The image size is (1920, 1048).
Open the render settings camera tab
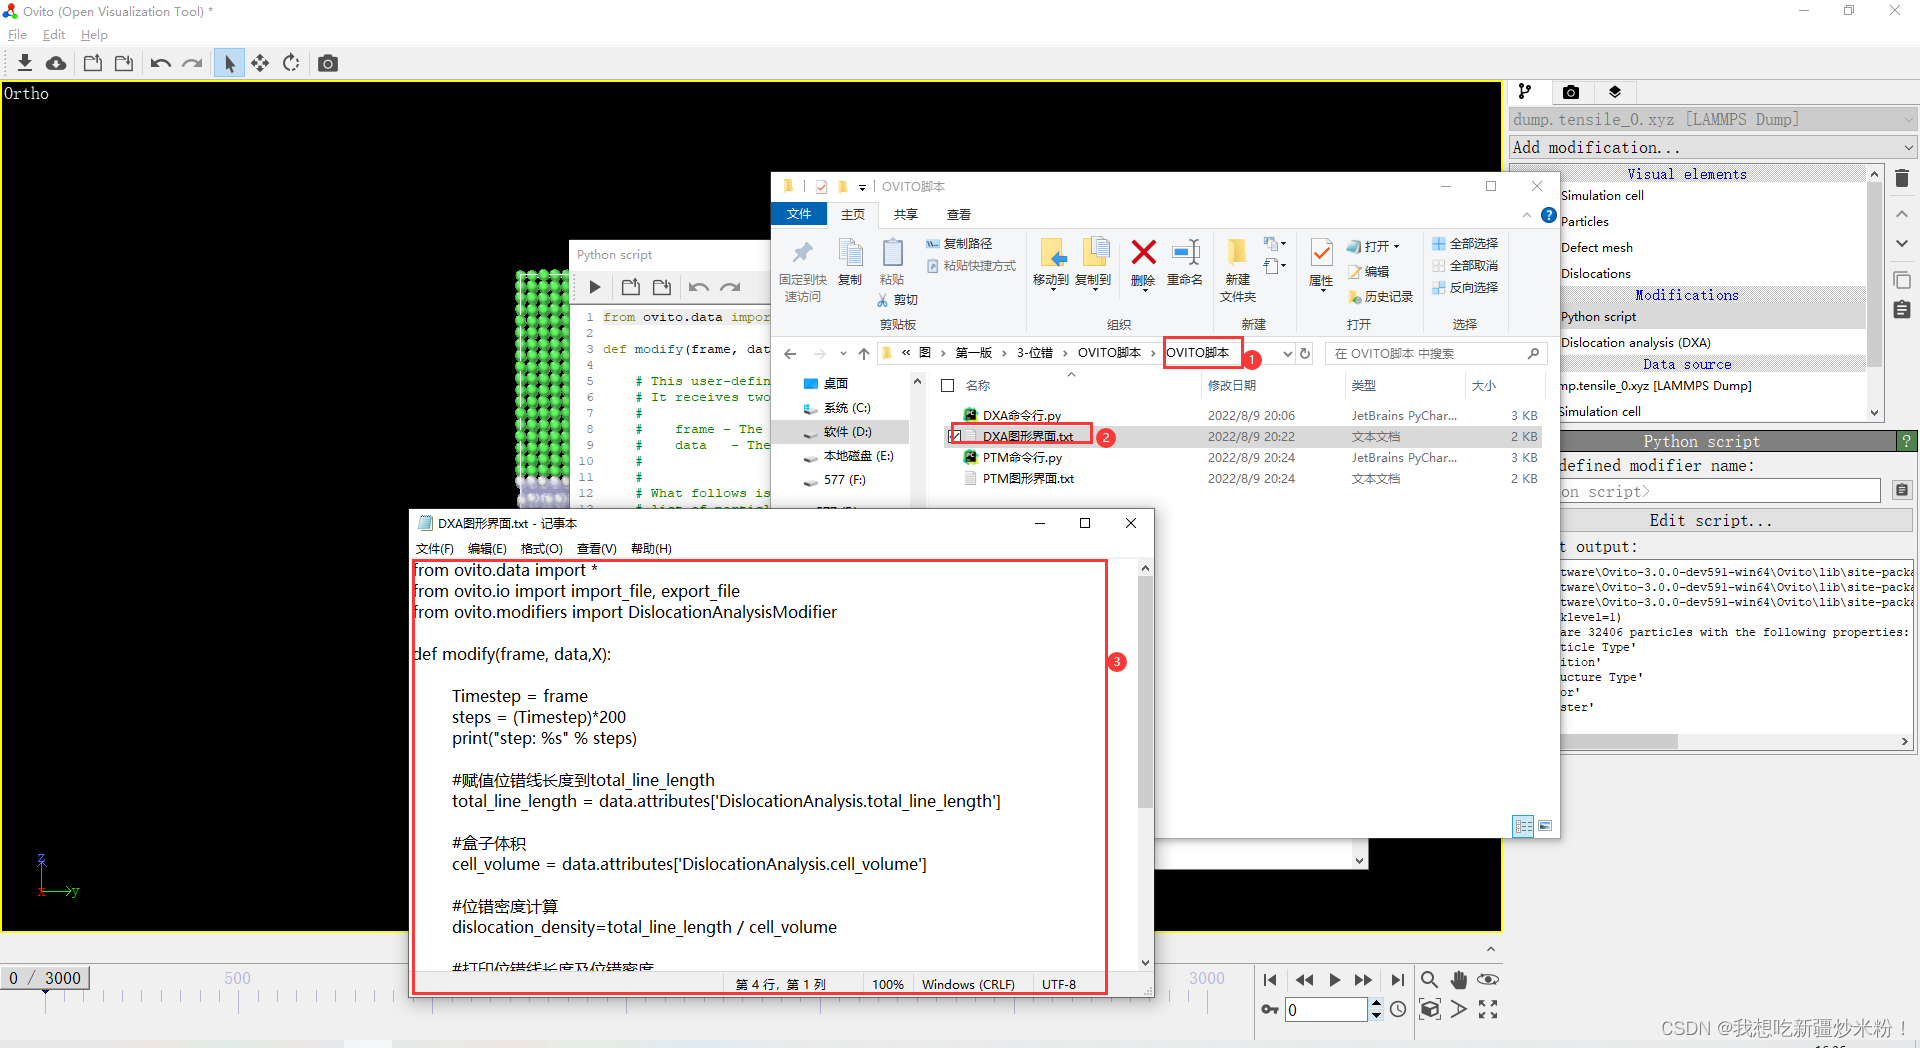pyautogui.click(x=1570, y=92)
